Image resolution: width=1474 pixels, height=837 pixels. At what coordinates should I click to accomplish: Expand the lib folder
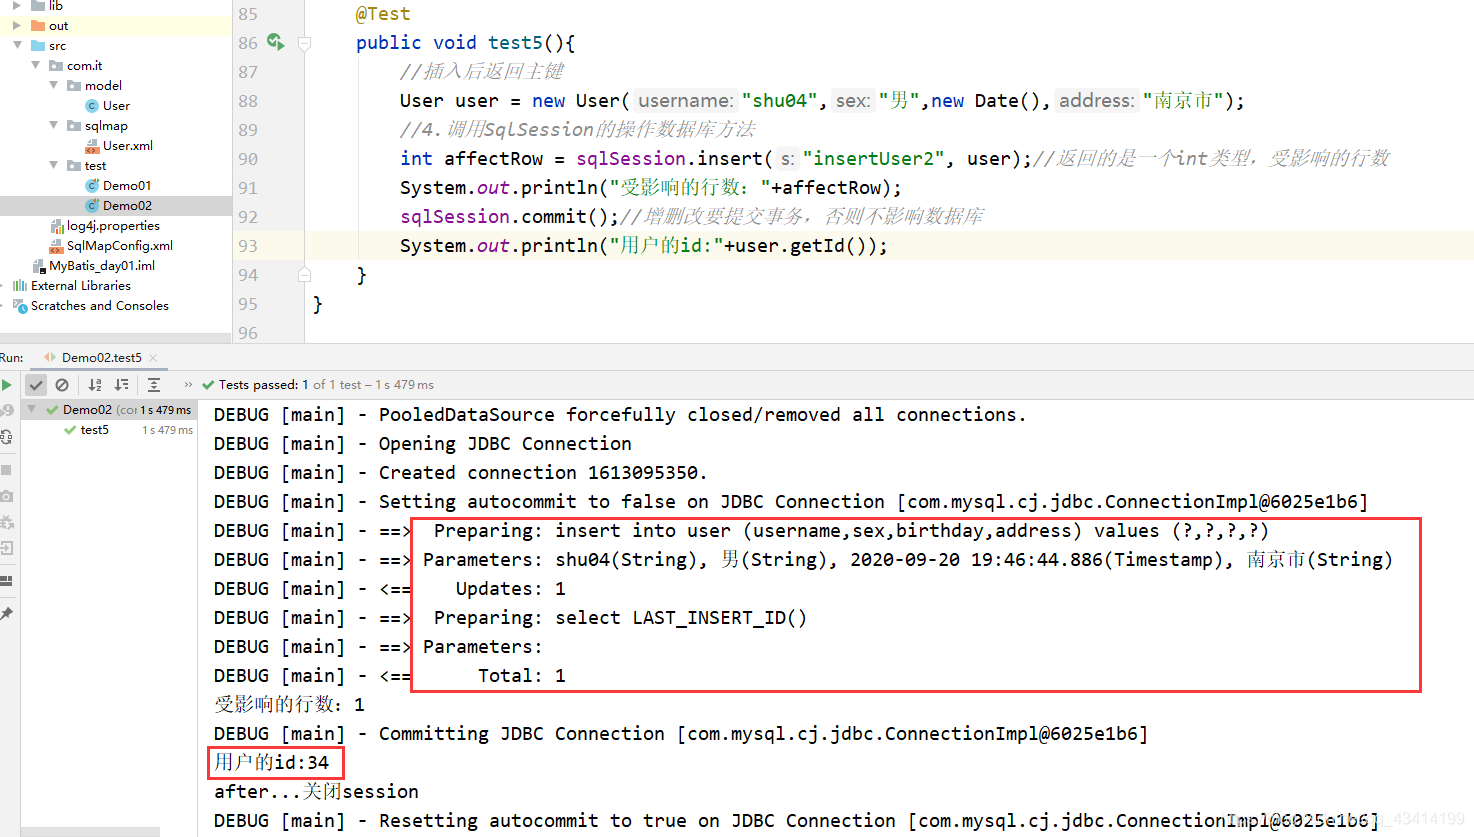pyautogui.click(x=17, y=6)
